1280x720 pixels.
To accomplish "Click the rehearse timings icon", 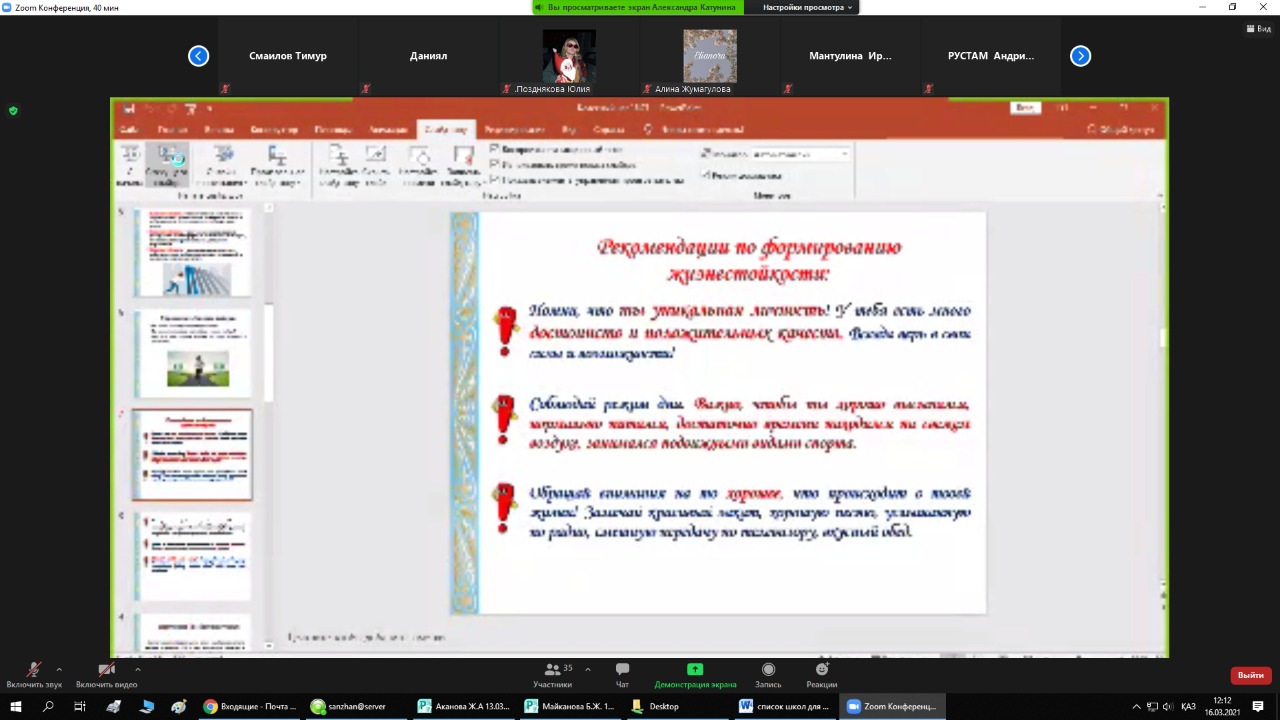I will [x=419, y=165].
